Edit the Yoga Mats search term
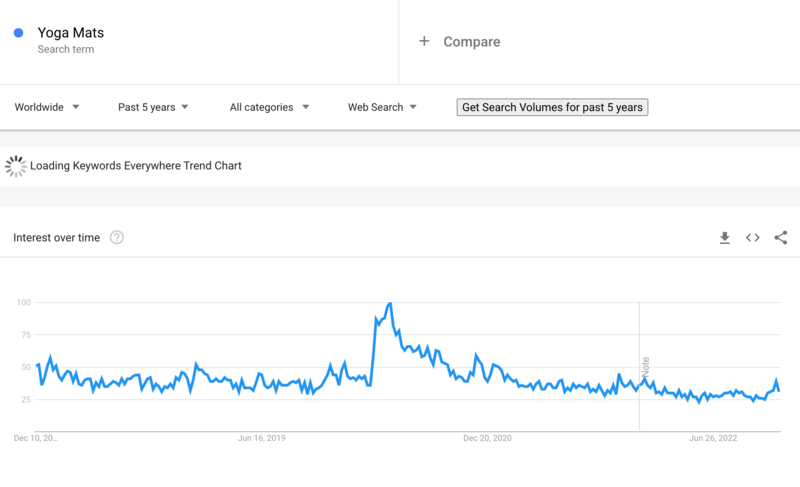Screen dimensions: 800x487 [x=70, y=33]
